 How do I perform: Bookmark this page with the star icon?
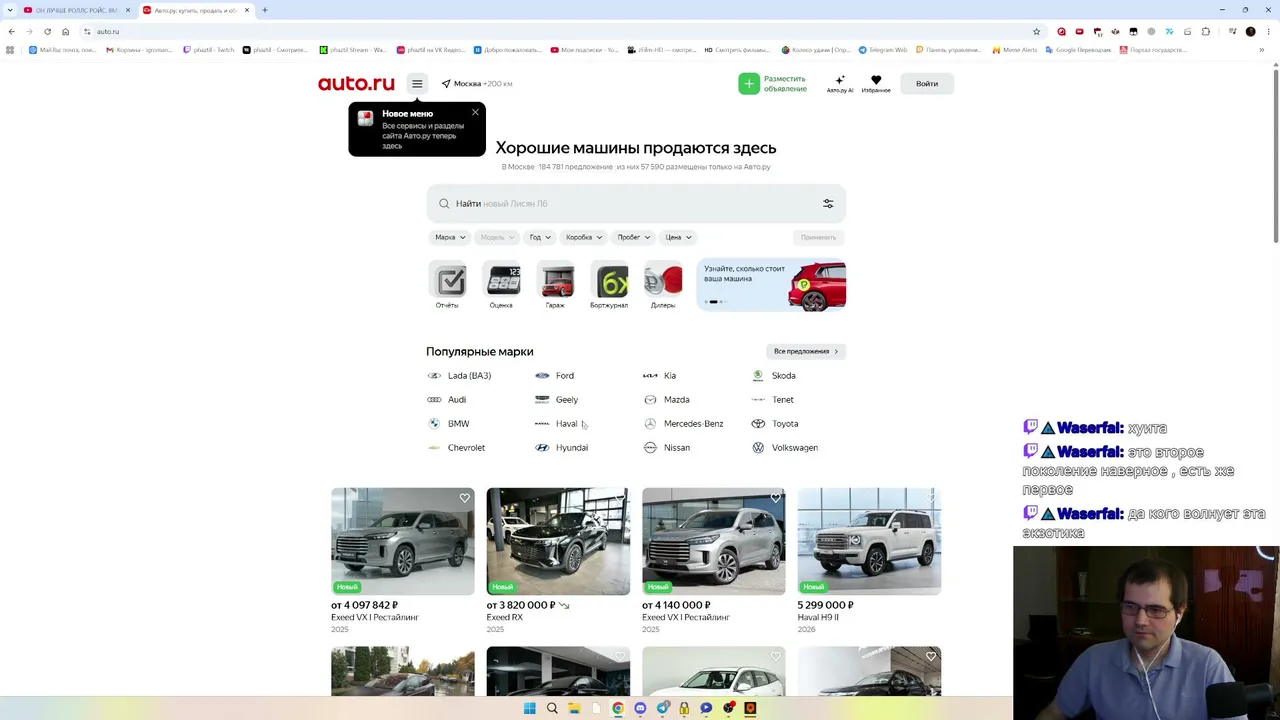click(x=1036, y=31)
